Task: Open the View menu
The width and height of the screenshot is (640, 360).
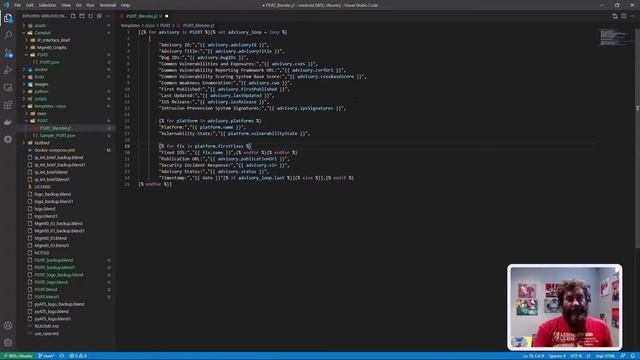Action: pos(66,5)
